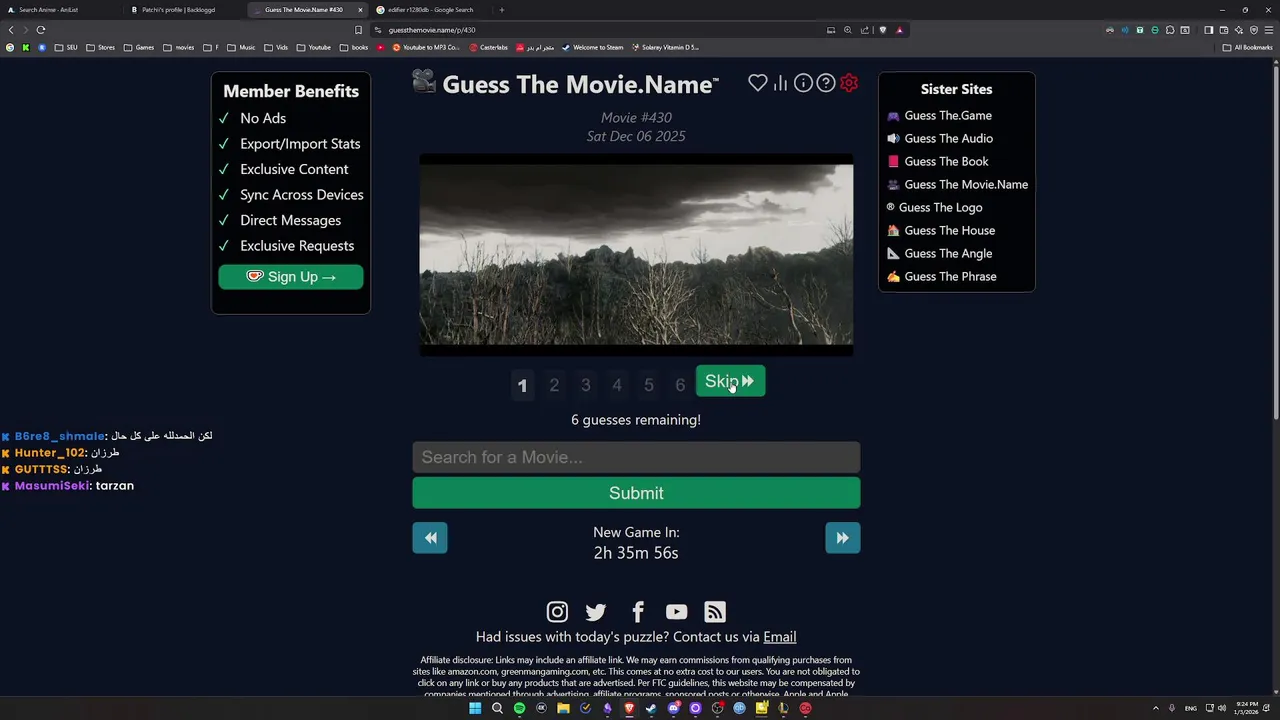
Task: Open Steam from the taskbar
Action: pyautogui.click(x=651, y=708)
